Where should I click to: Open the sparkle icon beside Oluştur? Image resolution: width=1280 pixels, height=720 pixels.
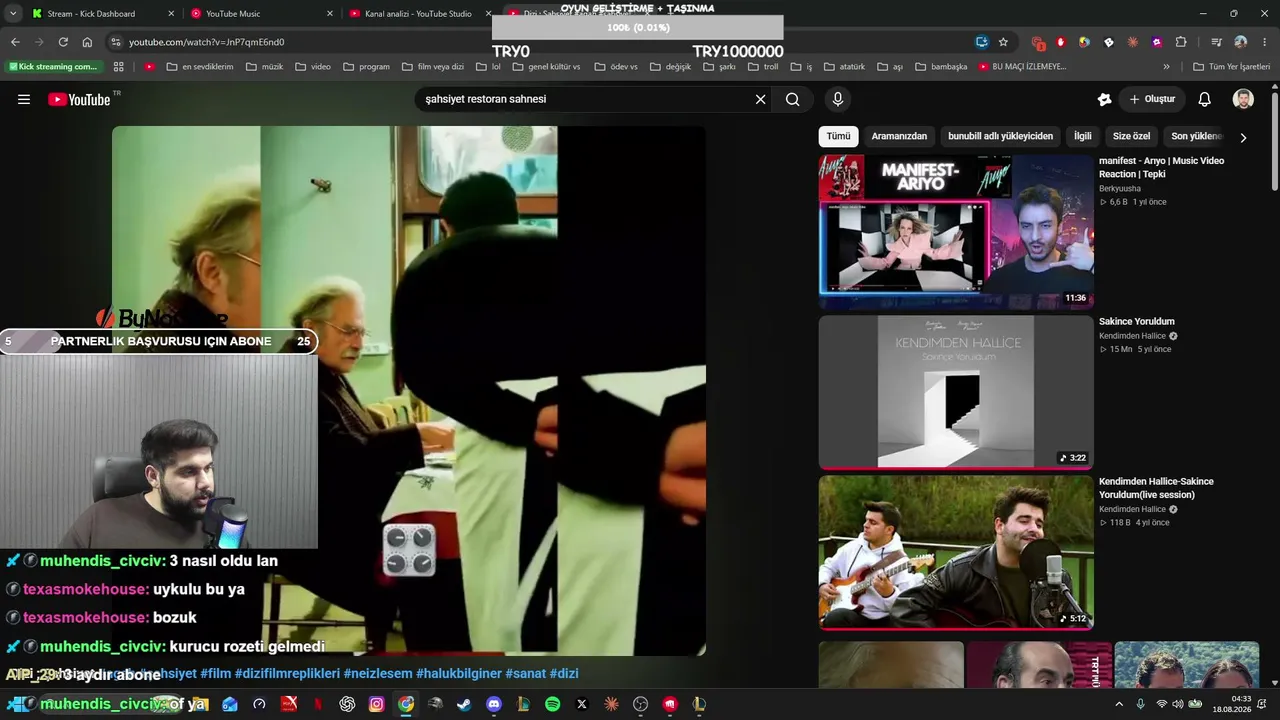tap(1104, 99)
